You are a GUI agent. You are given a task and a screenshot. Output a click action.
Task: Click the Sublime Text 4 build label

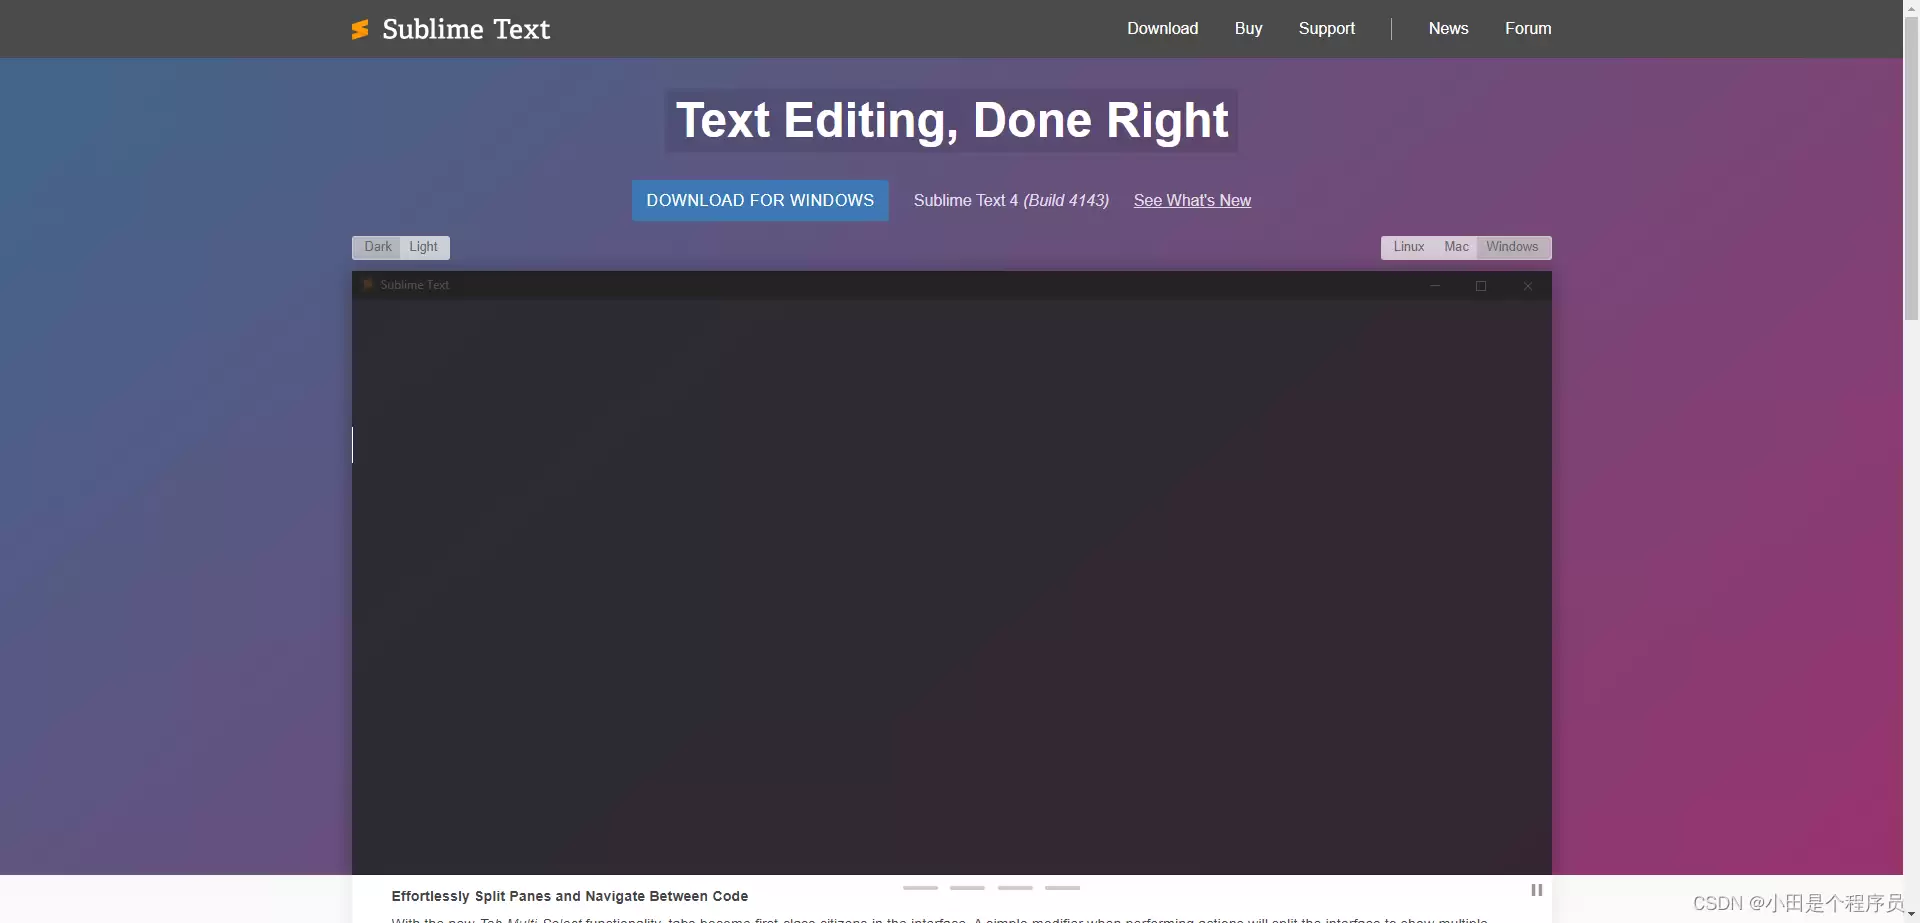click(1011, 200)
